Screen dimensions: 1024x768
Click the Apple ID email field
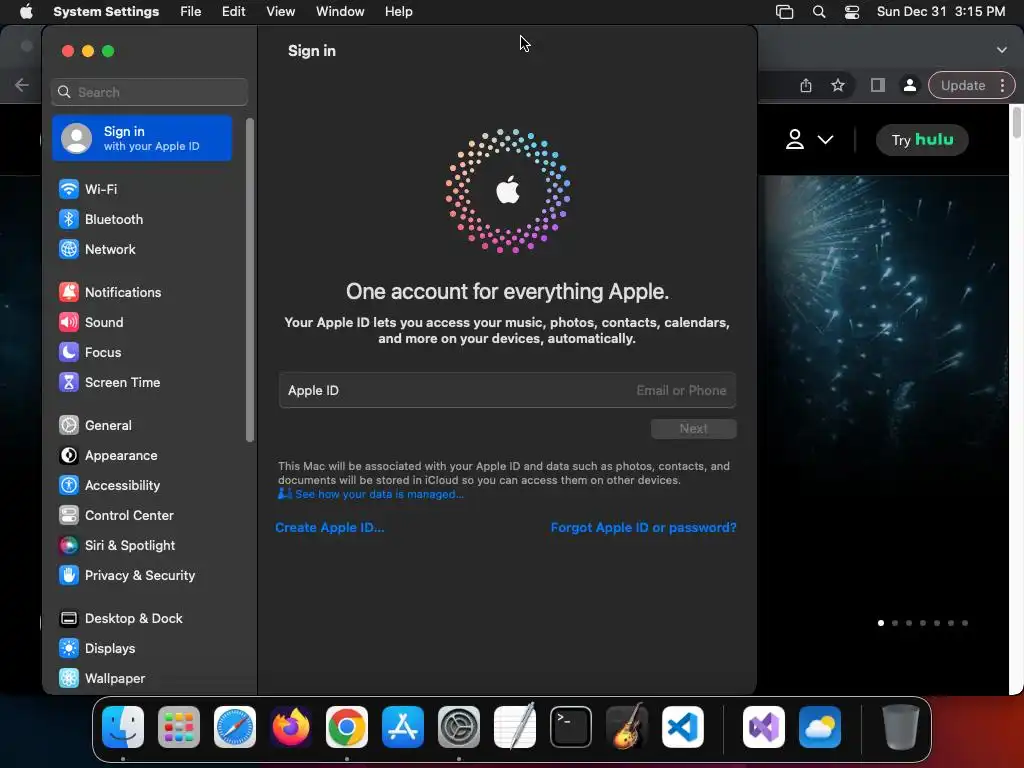(507, 391)
